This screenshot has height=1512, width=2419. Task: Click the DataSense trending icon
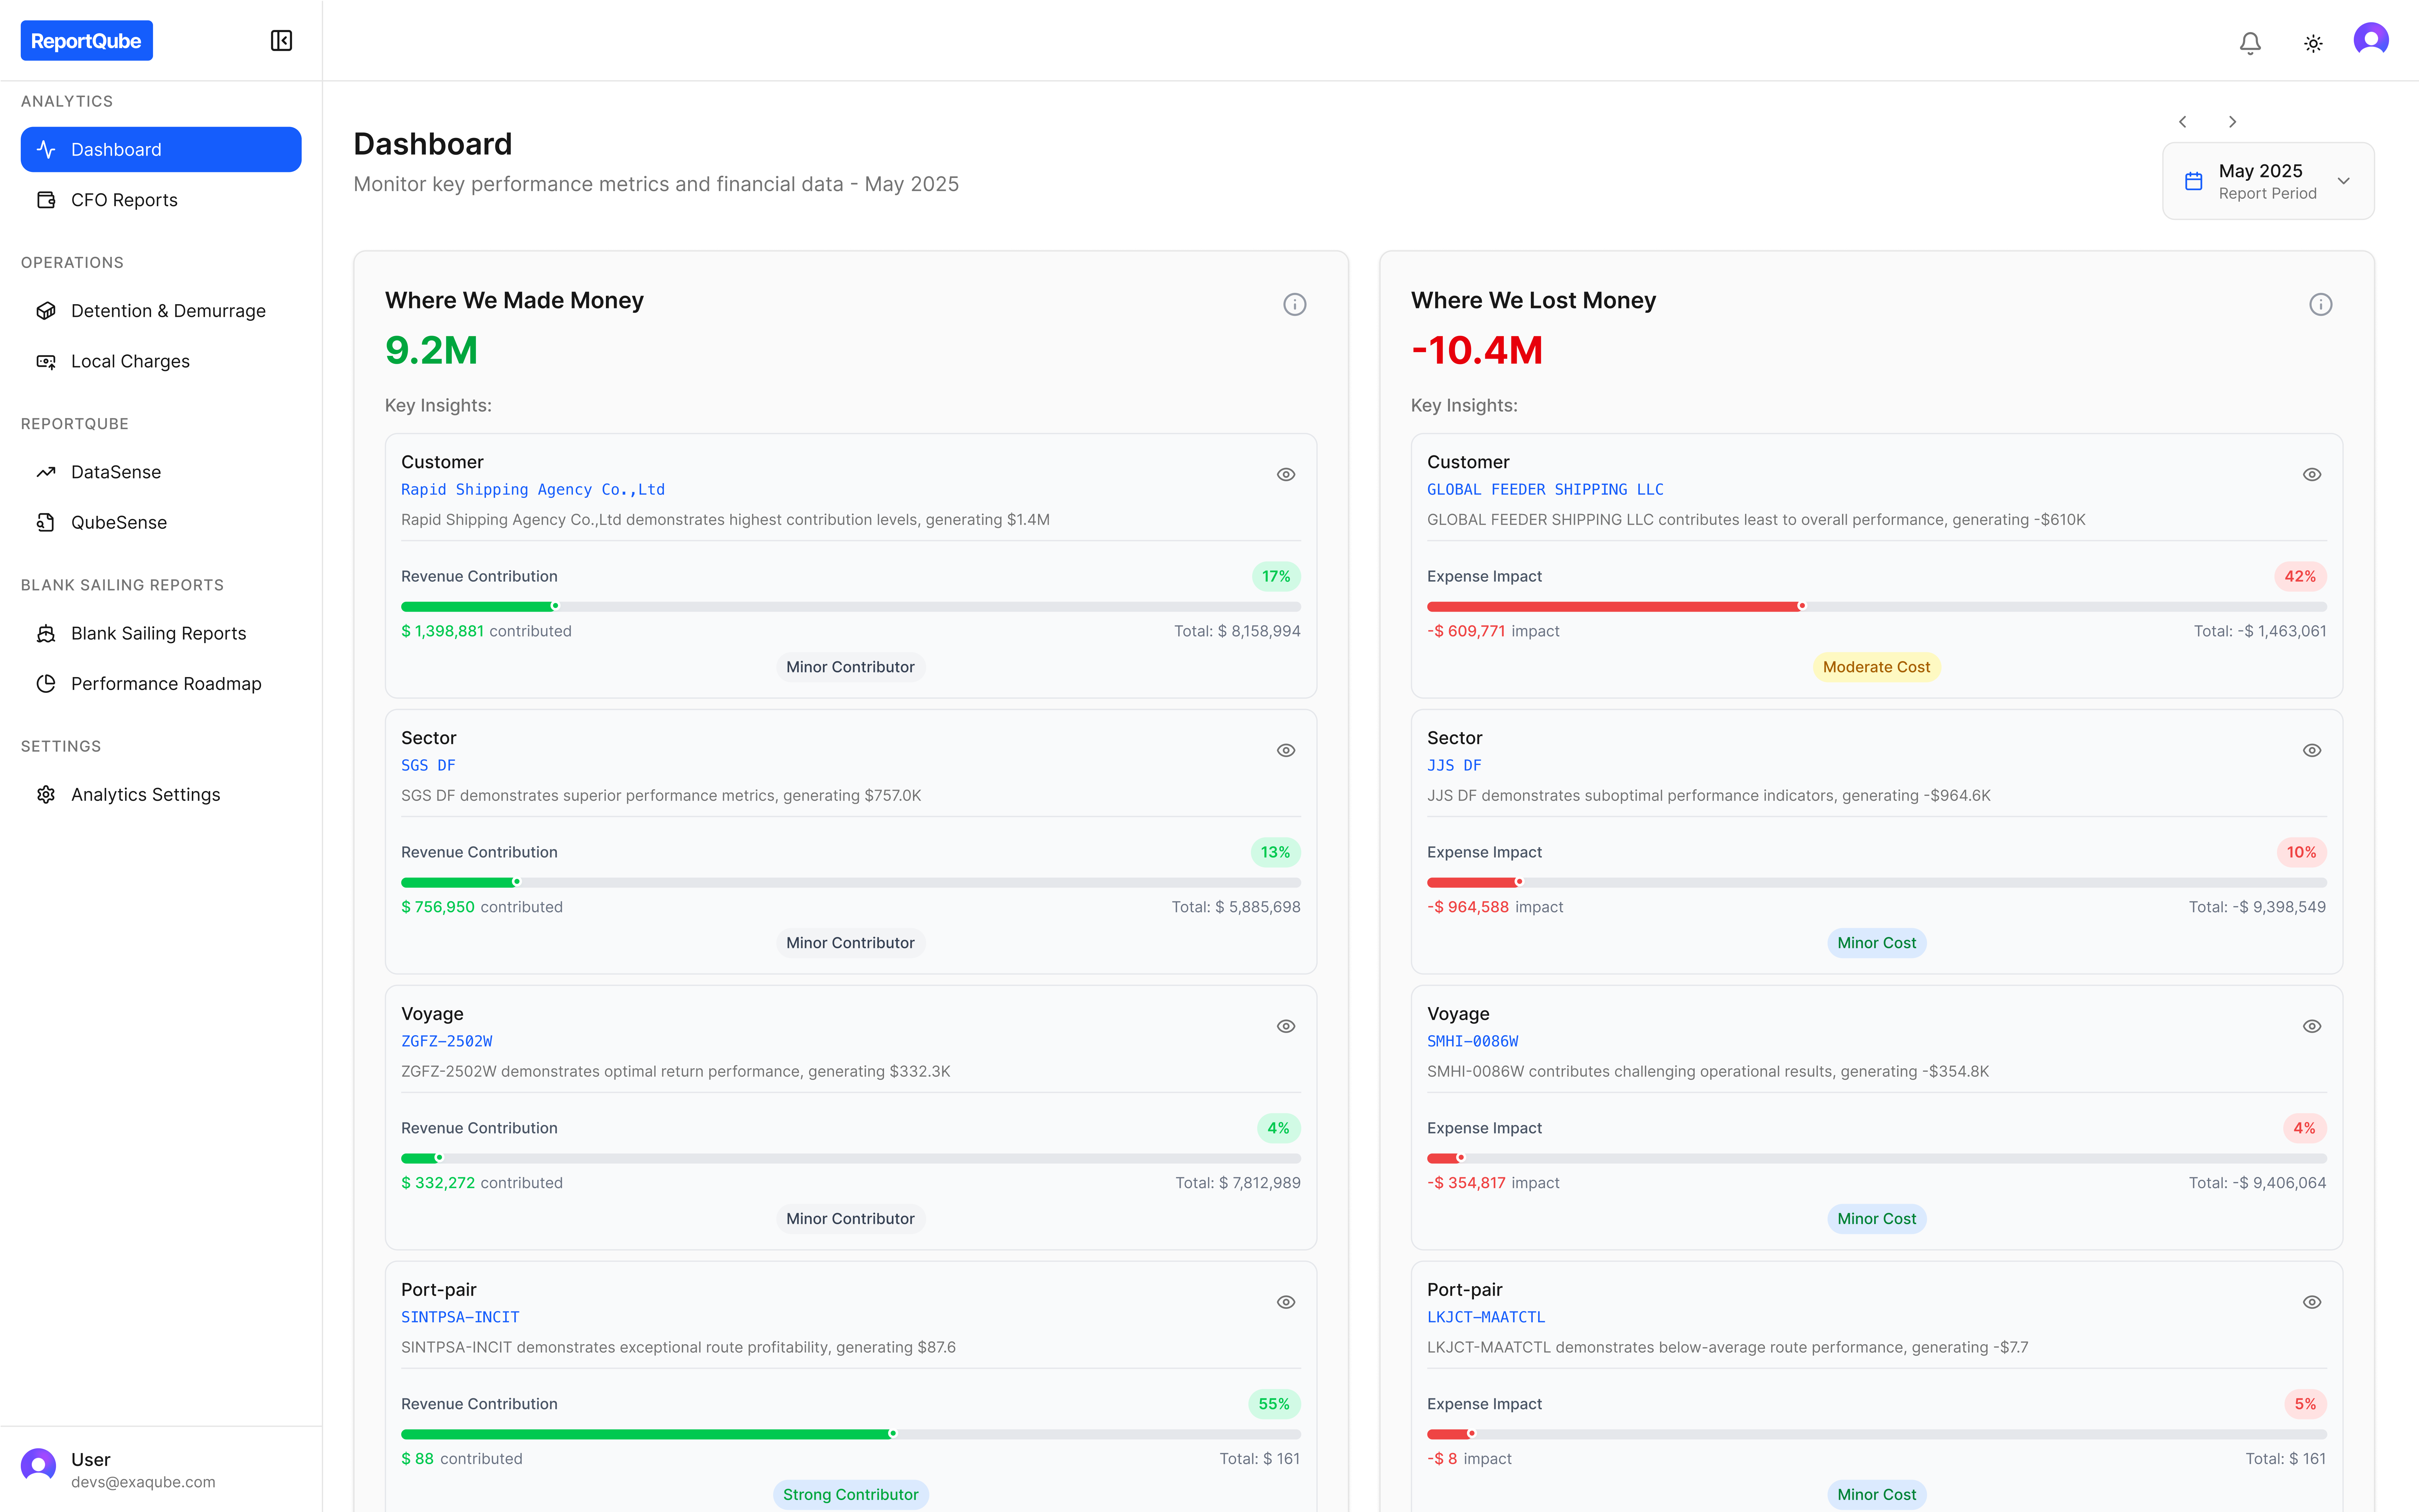coord(46,472)
